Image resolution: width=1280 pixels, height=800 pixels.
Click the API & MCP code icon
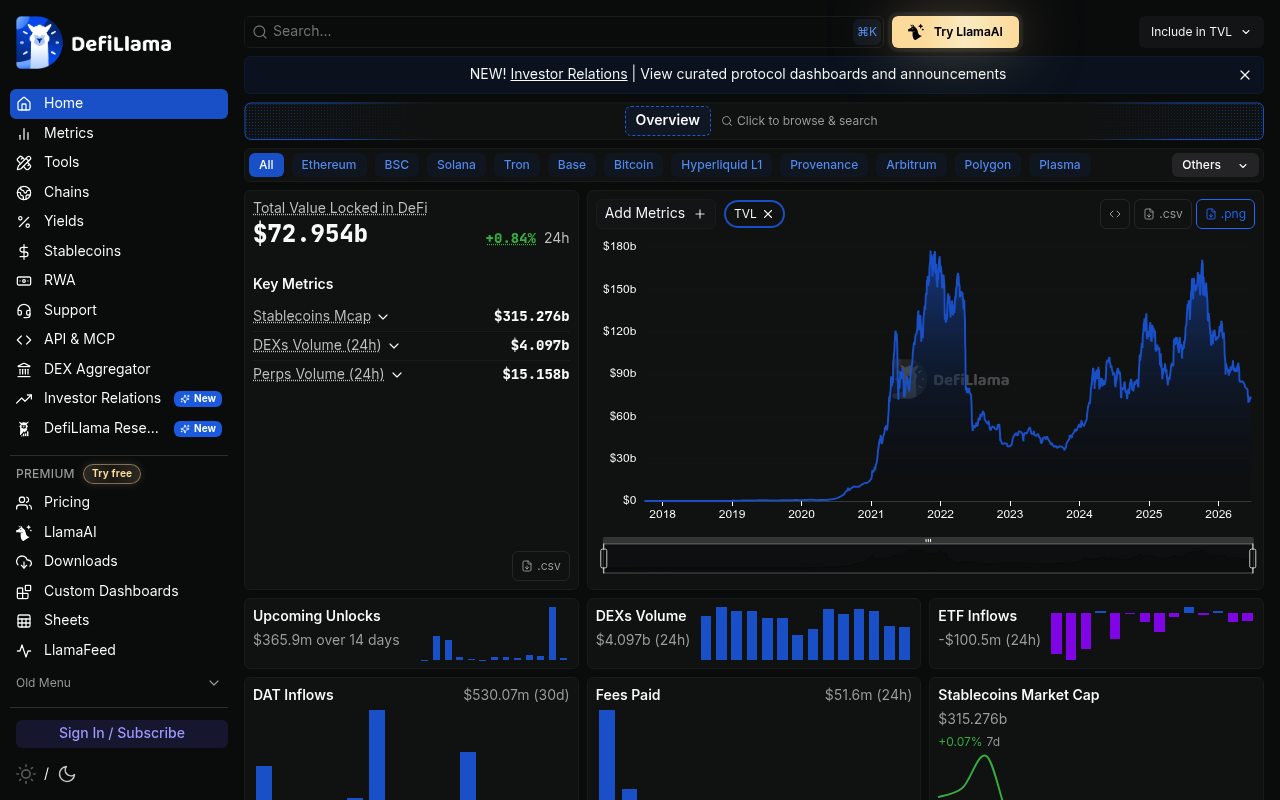(x=24, y=339)
